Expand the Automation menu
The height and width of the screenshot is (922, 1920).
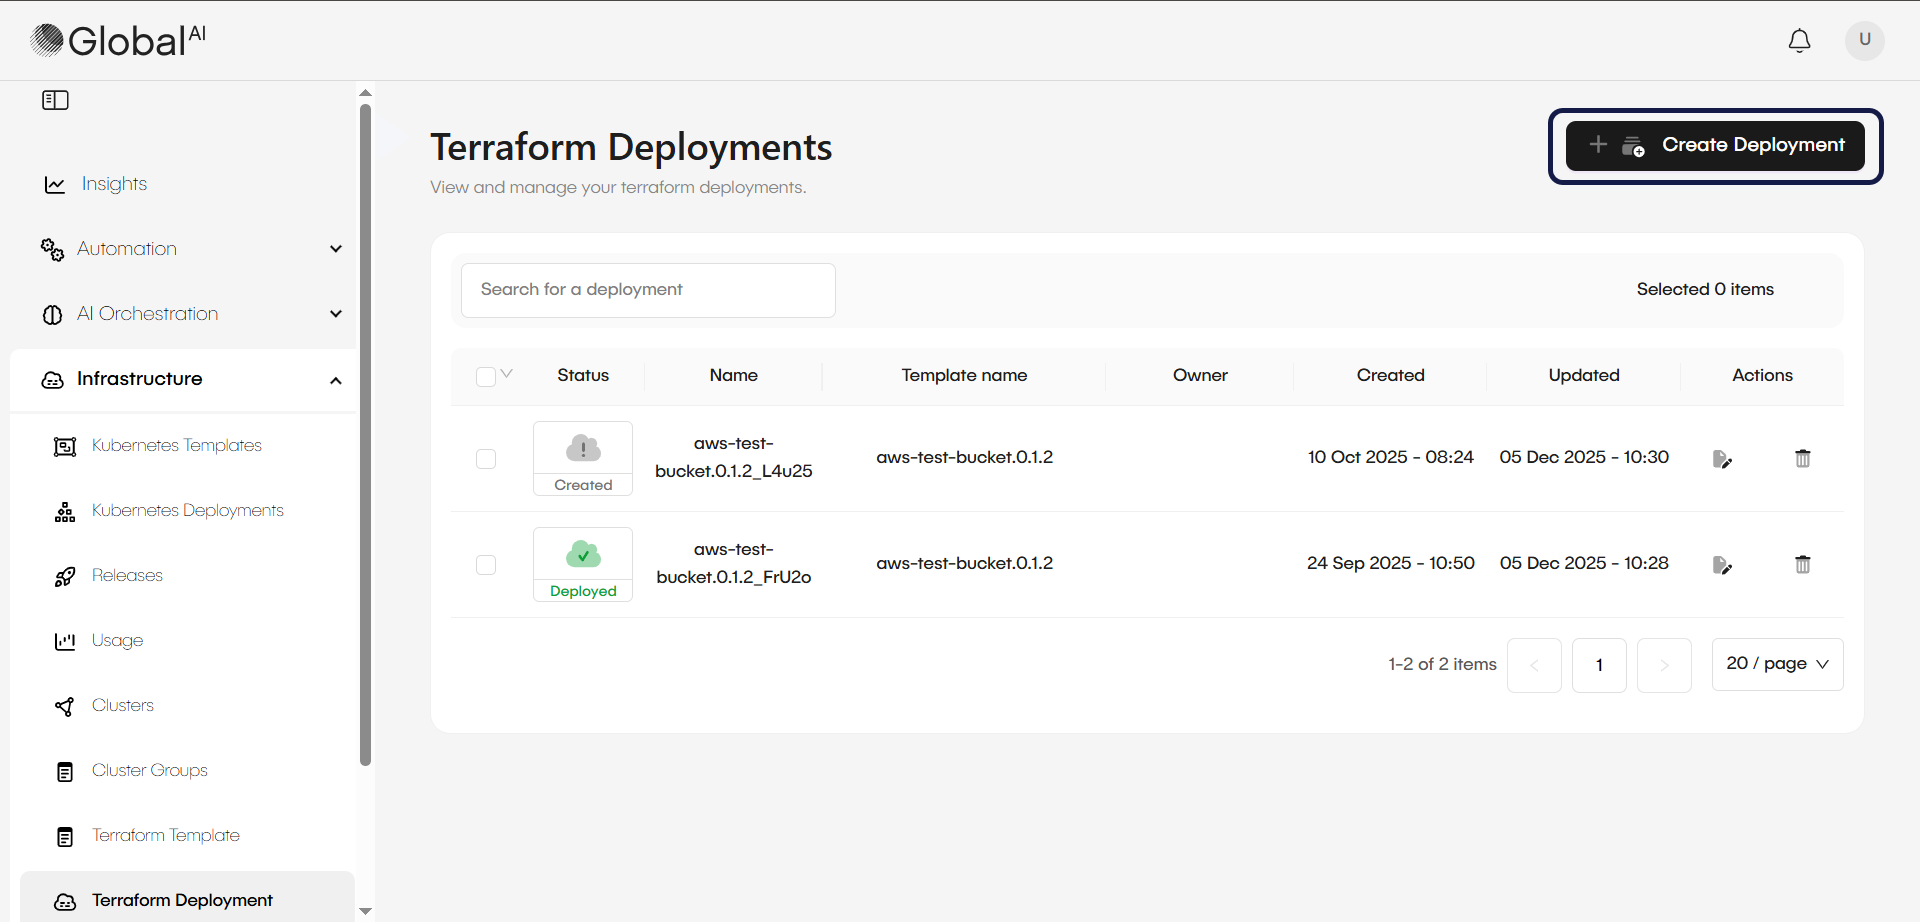336,248
